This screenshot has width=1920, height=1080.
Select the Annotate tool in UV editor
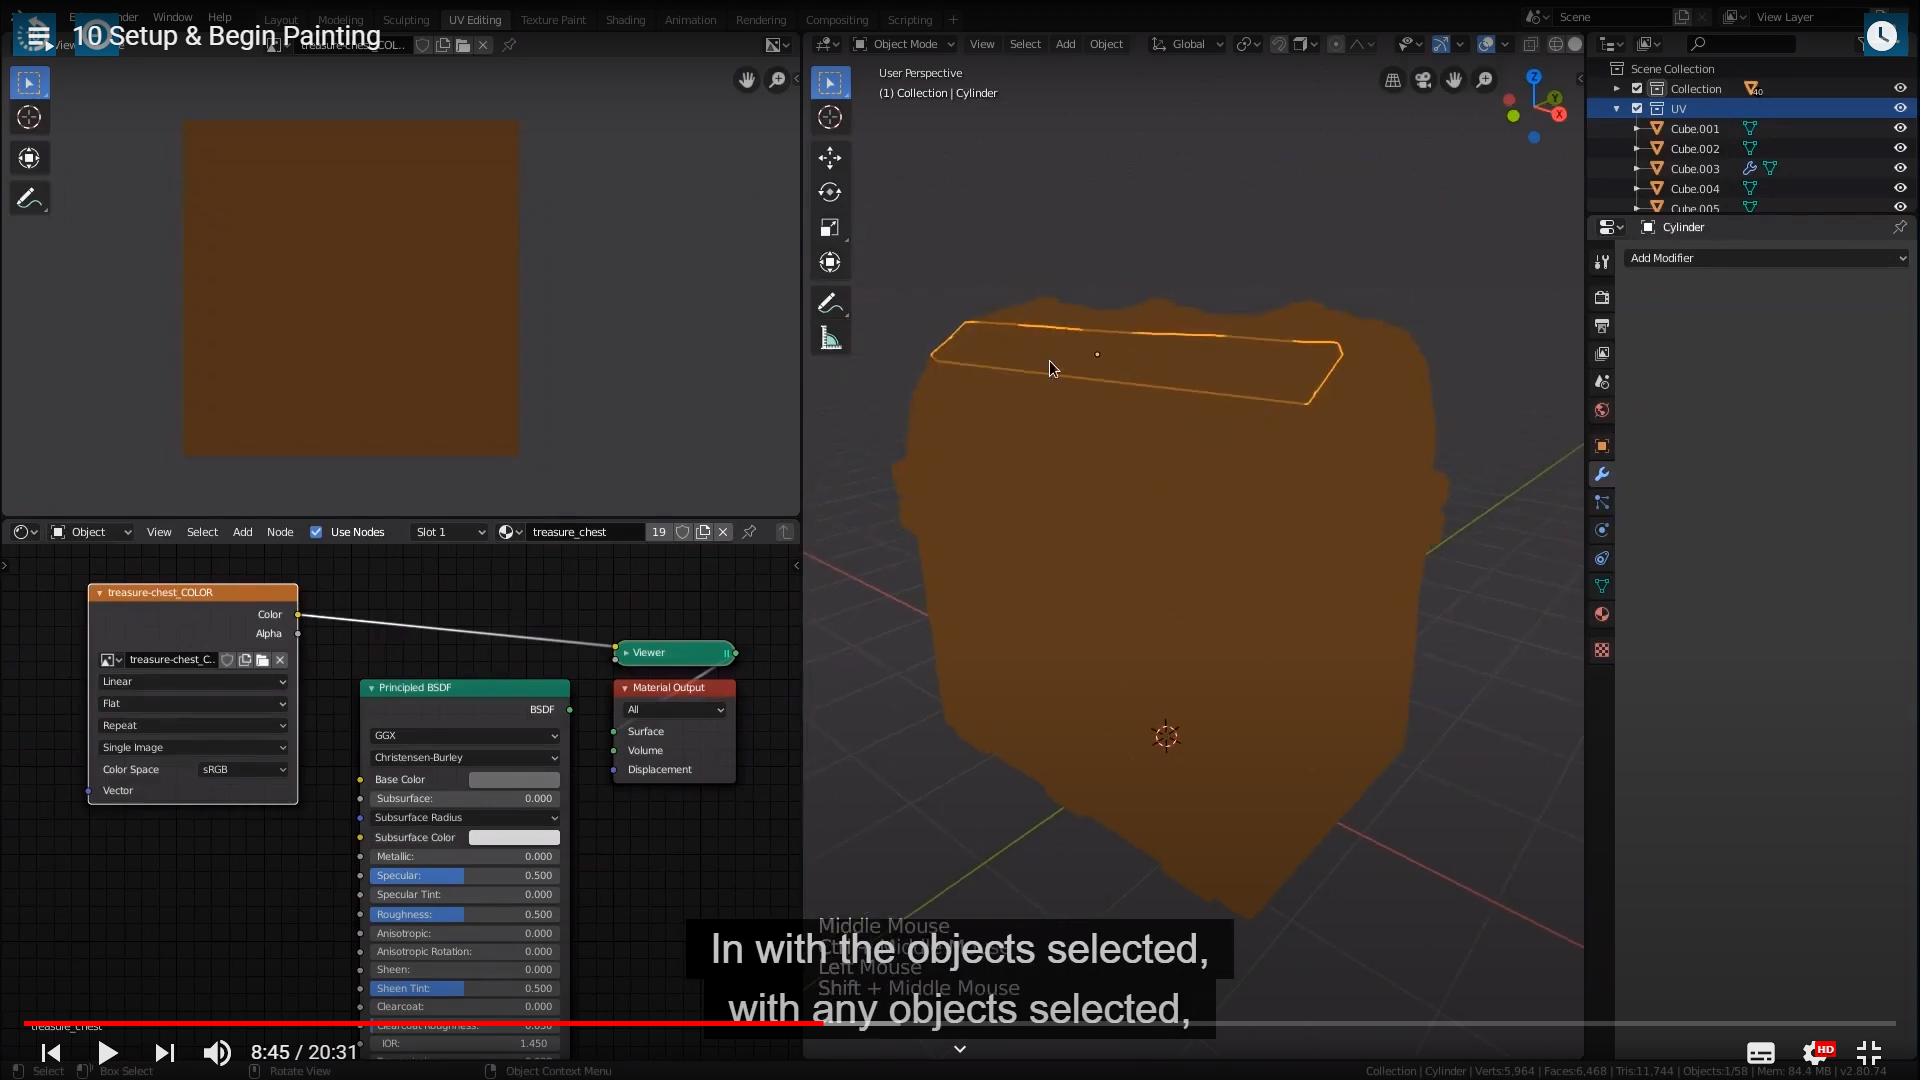tap(29, 198)
